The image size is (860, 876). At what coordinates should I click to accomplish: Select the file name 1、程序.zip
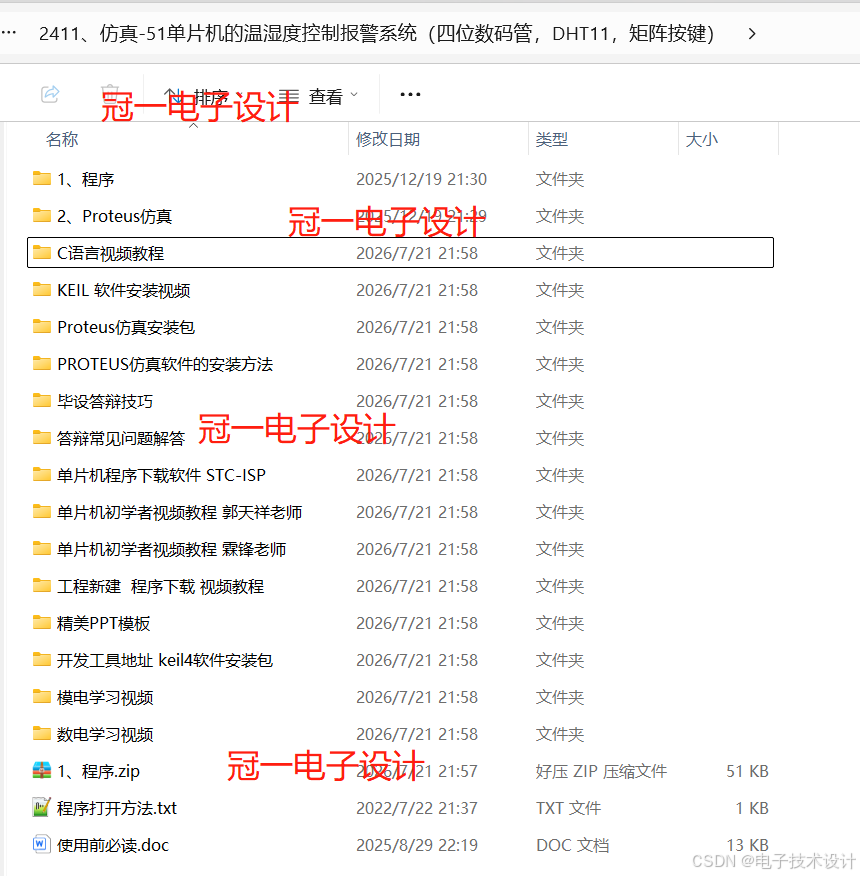tap(98, 771)
